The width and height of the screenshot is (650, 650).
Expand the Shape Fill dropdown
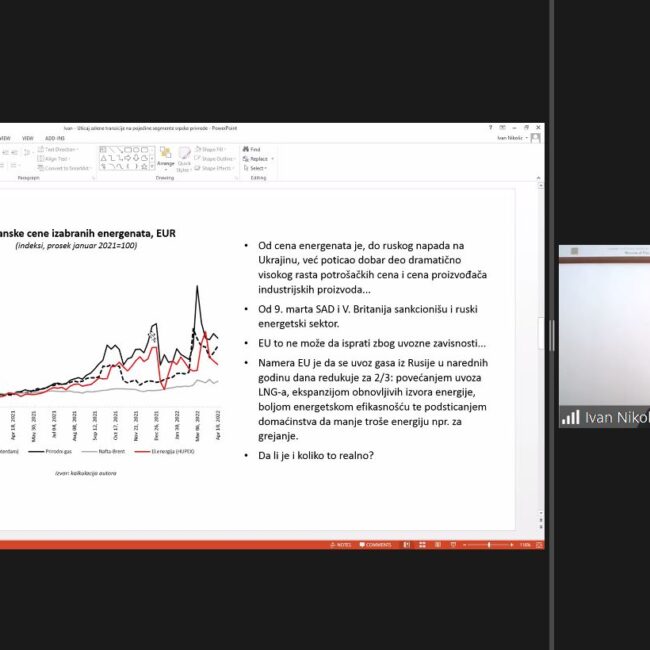click(x=214, y=149)
